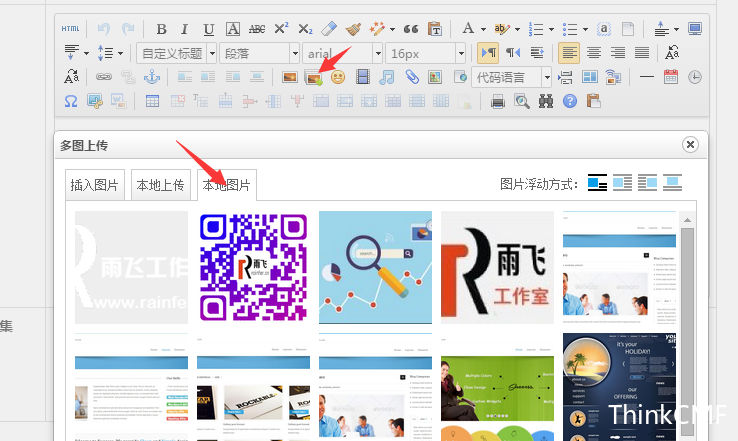Screen dimensions: 738x441
Task: Select the purple QR code thumbnail
Action: (x=253, y=267)
